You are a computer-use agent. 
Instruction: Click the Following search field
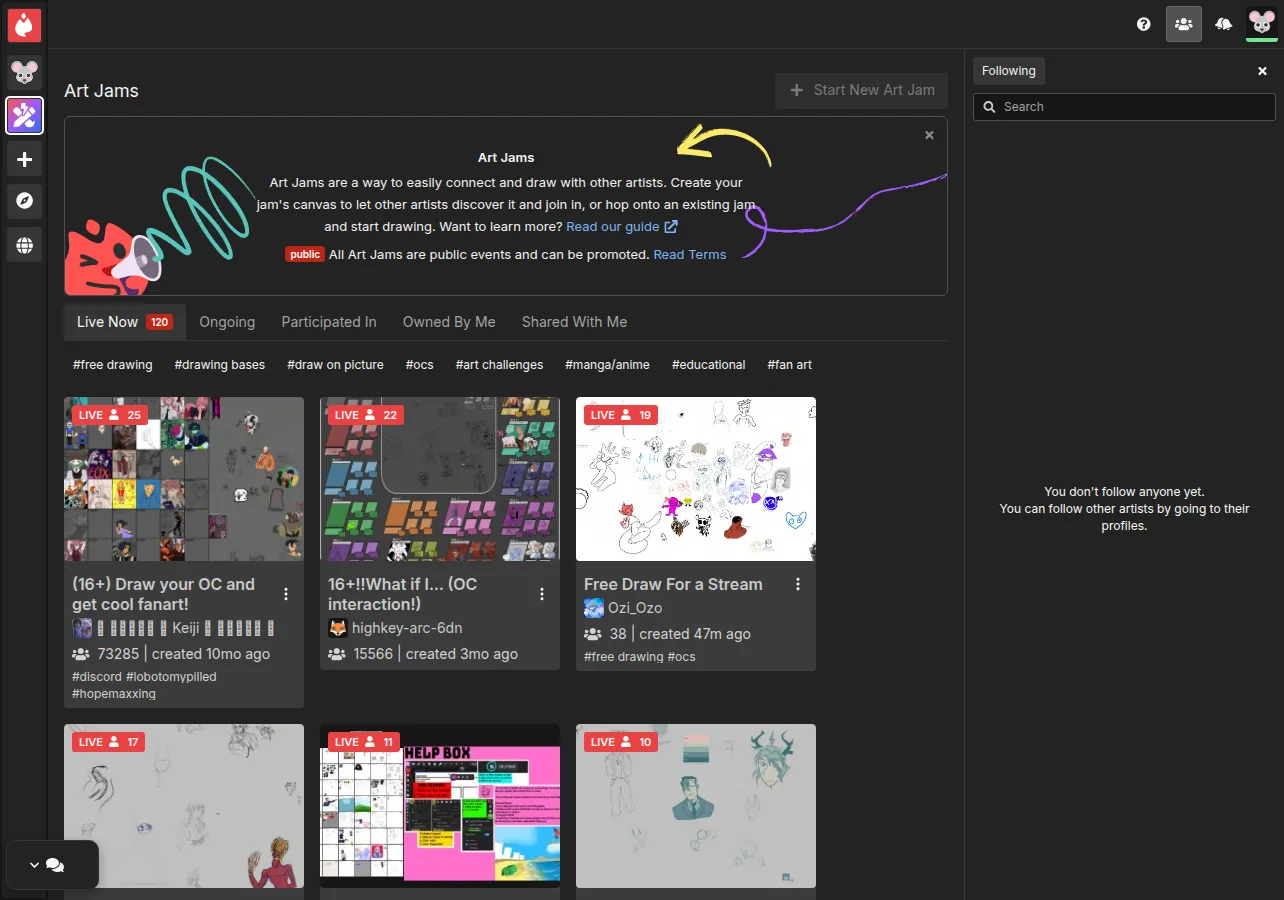1124,107
